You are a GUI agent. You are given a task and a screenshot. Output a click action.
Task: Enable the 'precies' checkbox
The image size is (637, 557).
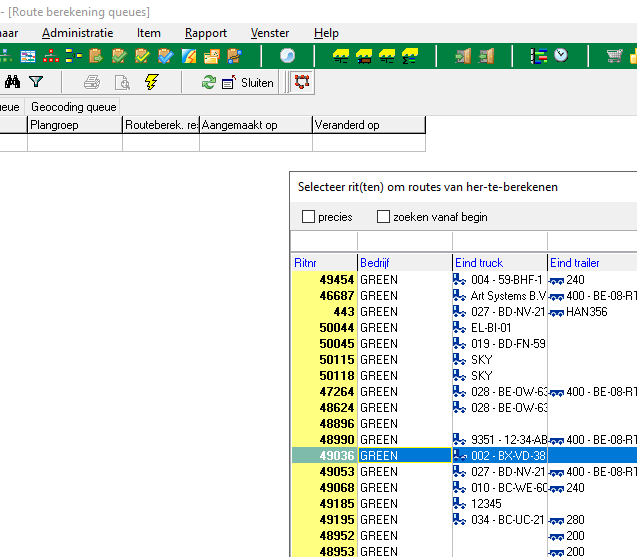point(309,217)
